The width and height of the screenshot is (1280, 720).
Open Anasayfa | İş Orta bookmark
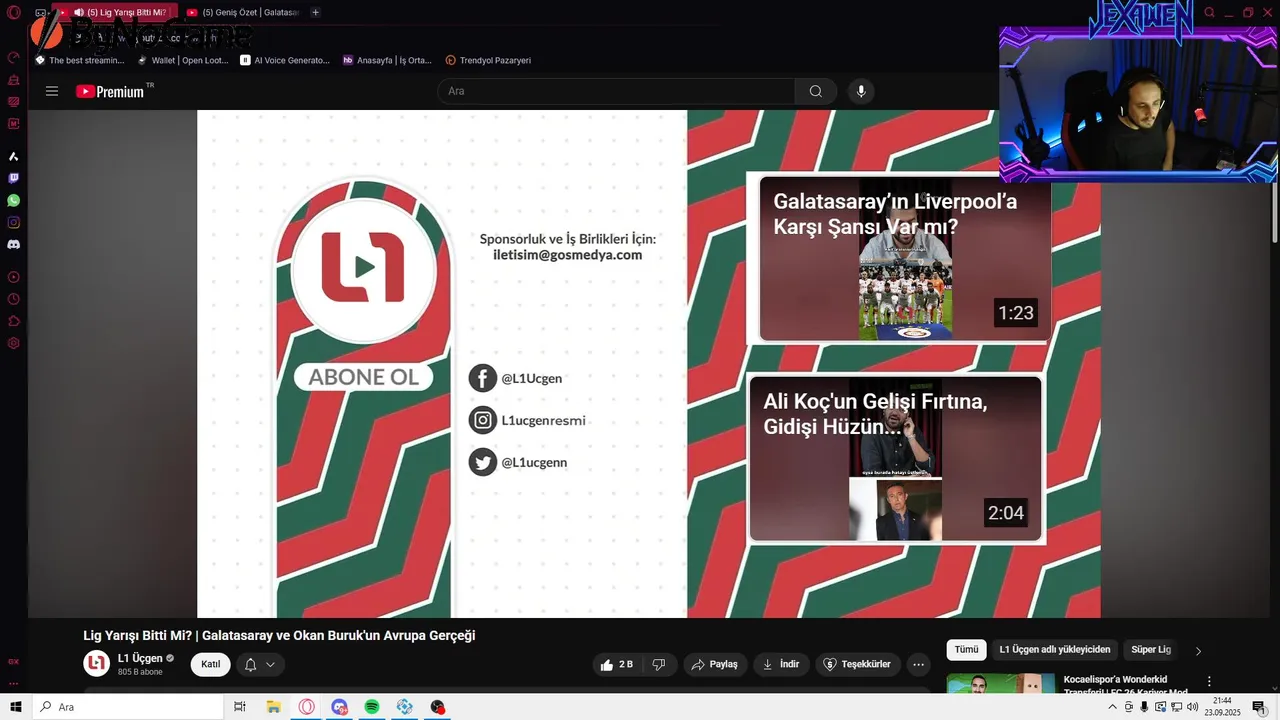pyautogui.click(x=387, y=60)
